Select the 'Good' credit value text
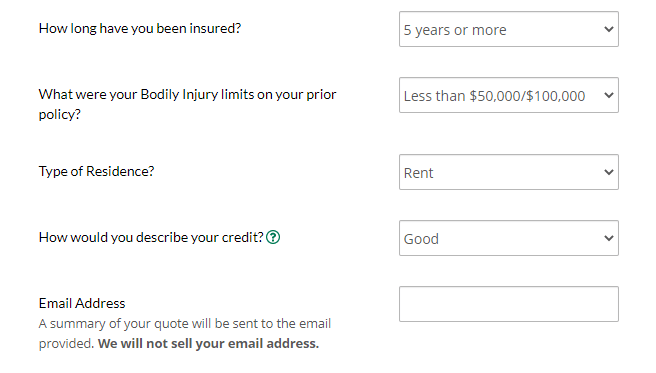656x373 pixels. click(x=421, y=239)
